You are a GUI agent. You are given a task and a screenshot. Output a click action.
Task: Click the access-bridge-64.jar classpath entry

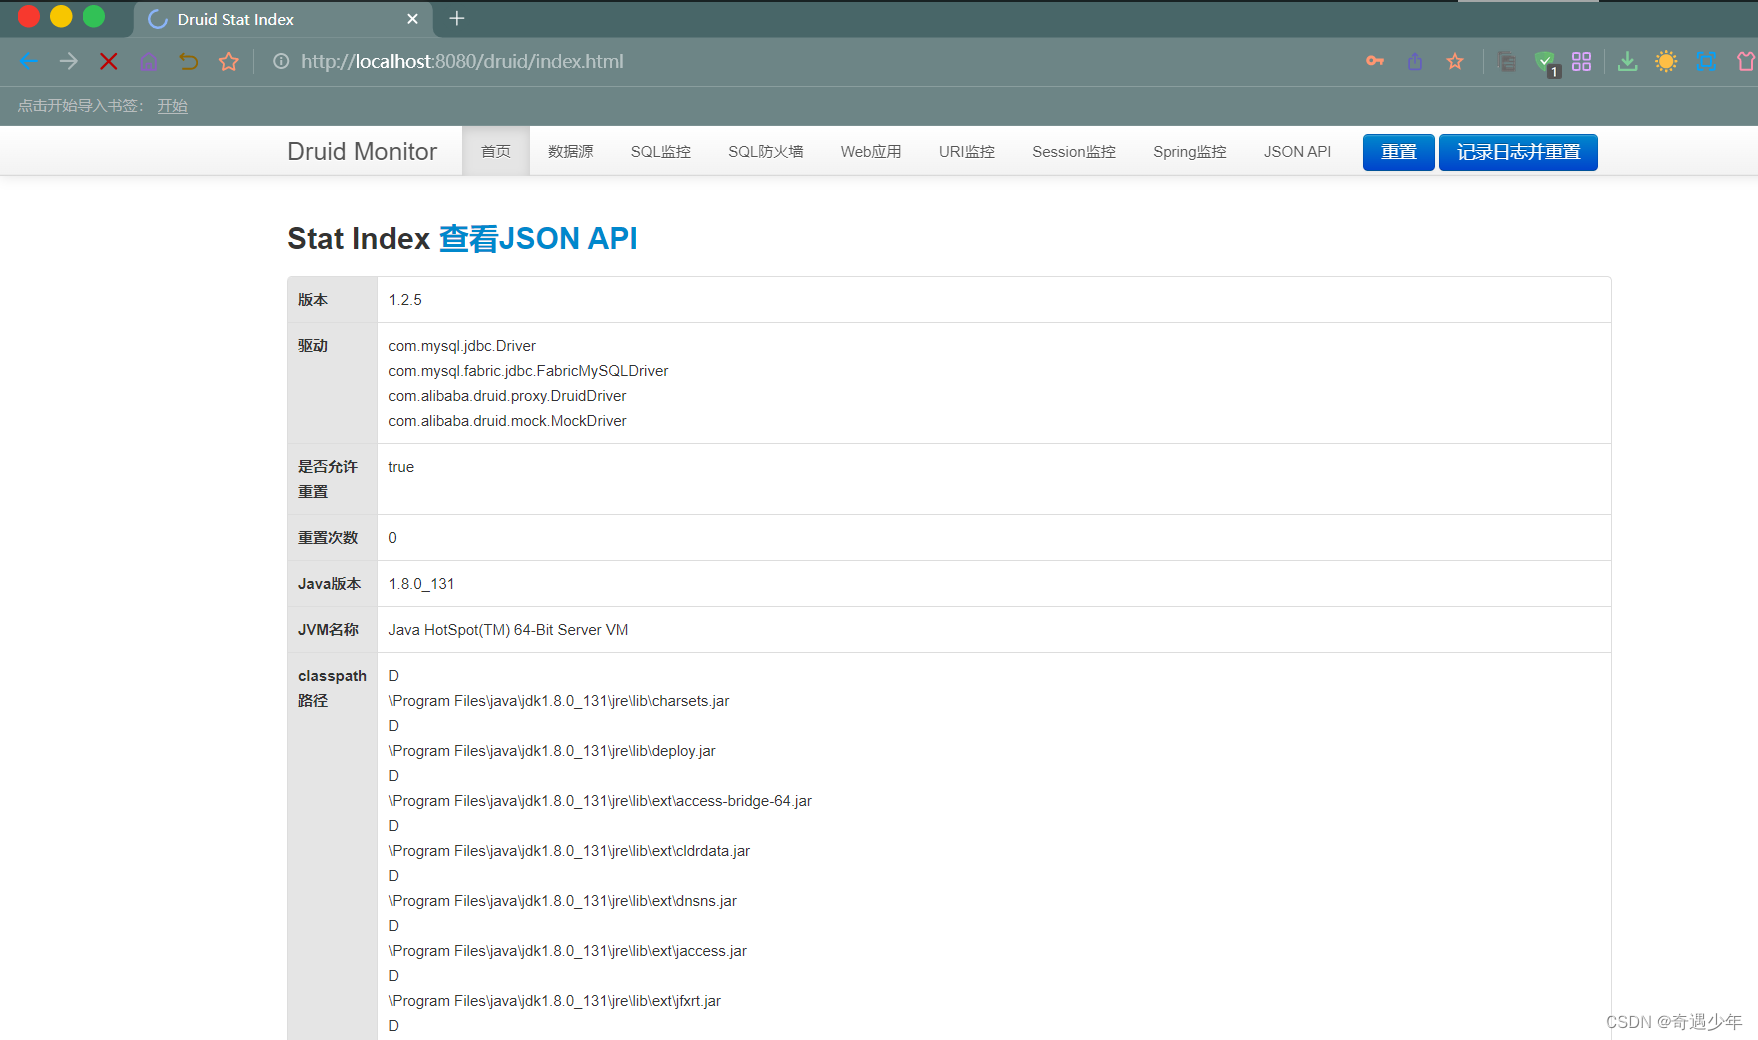[x=600, y=801]
